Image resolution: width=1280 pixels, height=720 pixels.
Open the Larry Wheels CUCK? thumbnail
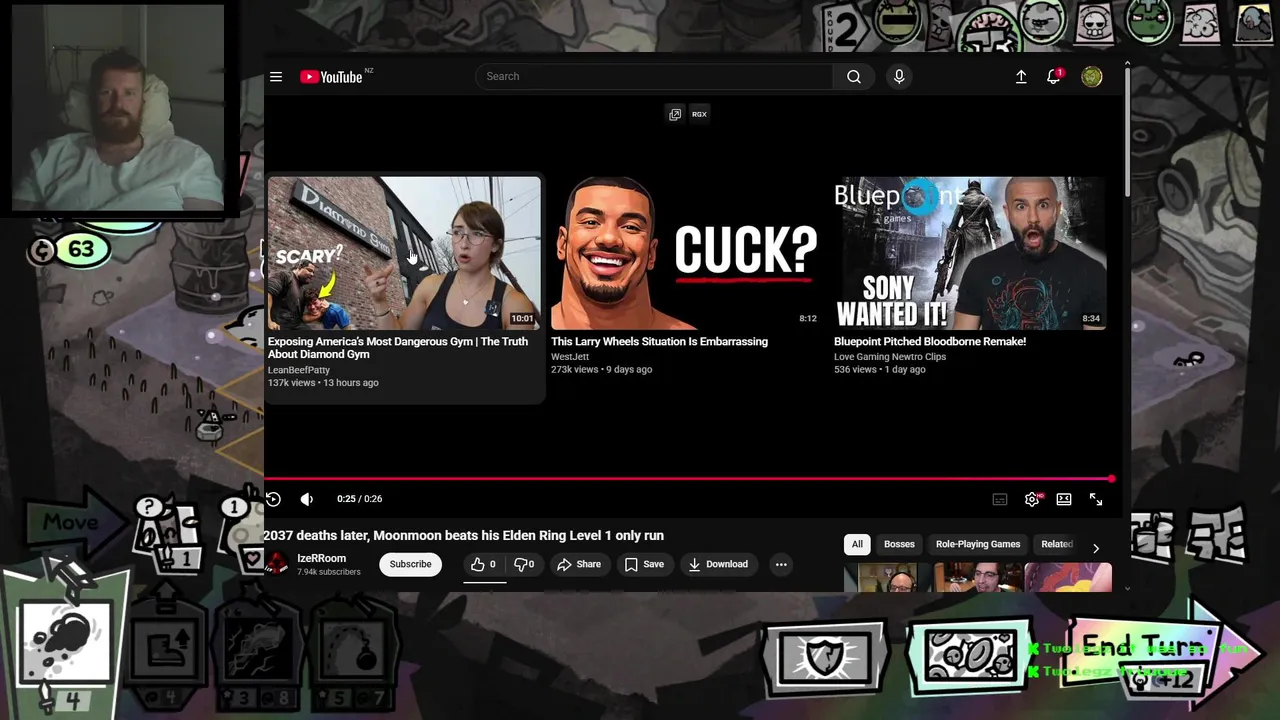click(687, 253)
